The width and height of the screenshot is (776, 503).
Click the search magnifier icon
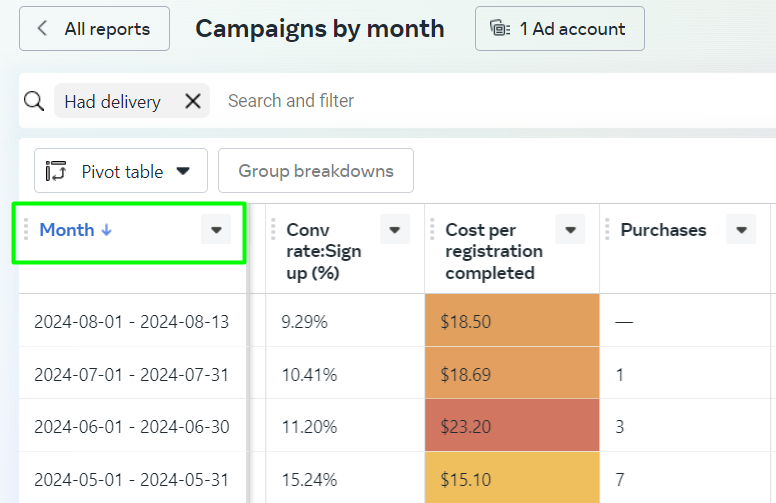pos(34,101)
